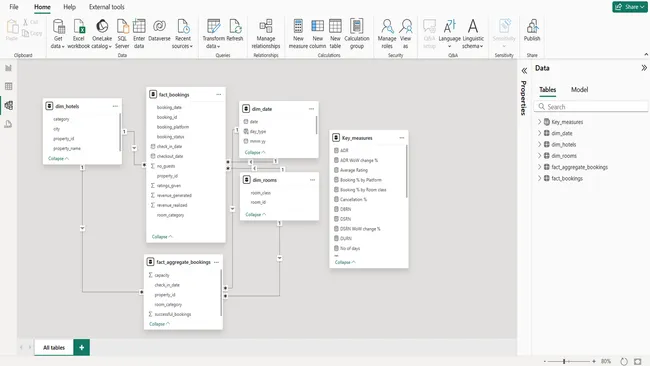Open more options for fact_bookings table

click(x=218, y=95)
